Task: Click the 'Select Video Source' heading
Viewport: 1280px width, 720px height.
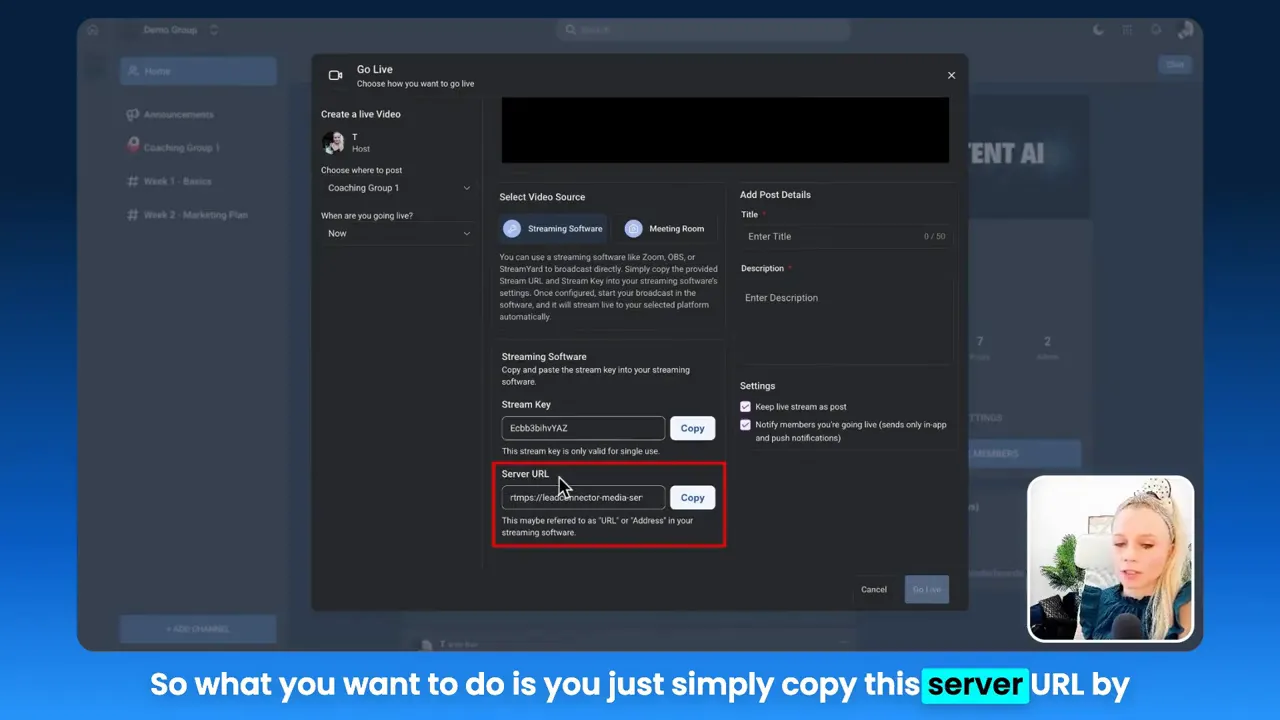Action: (x=542, y=197)
